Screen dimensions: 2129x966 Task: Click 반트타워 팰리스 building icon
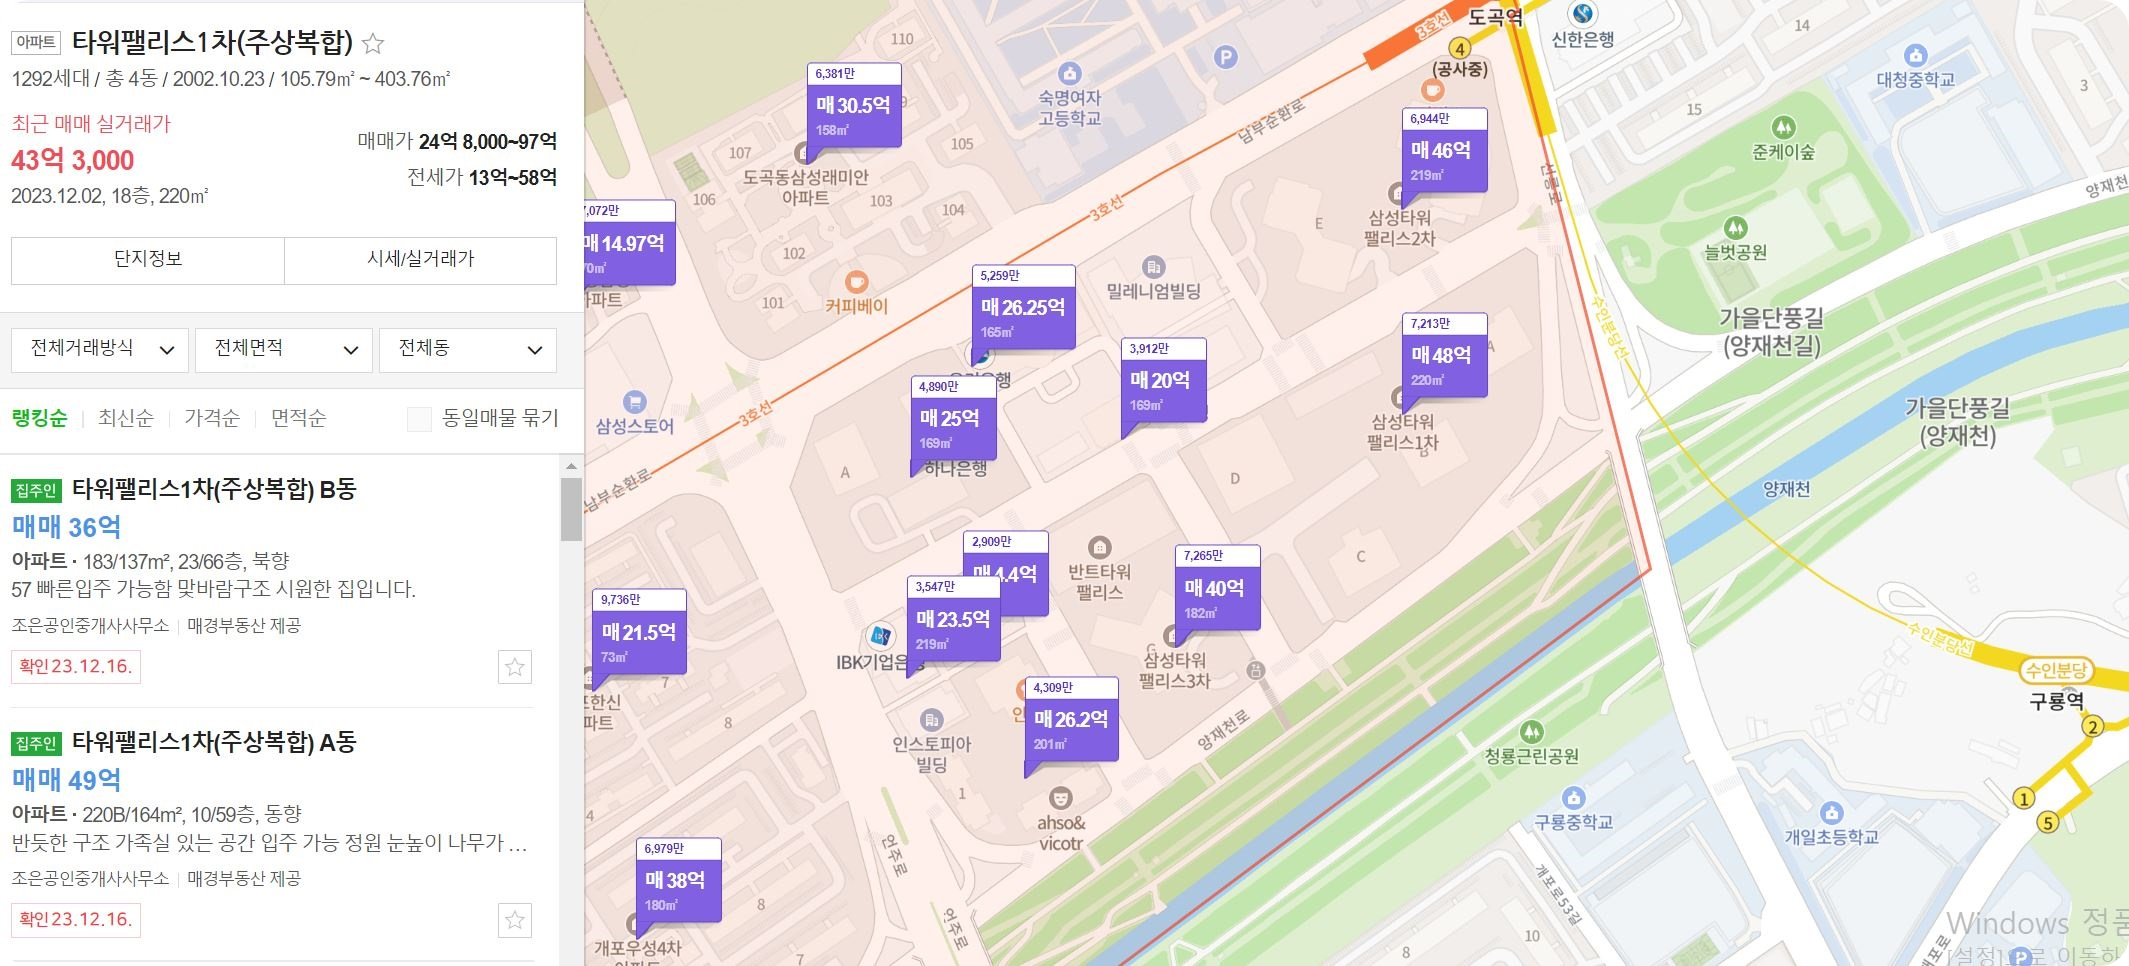[x=1099, y=547]
